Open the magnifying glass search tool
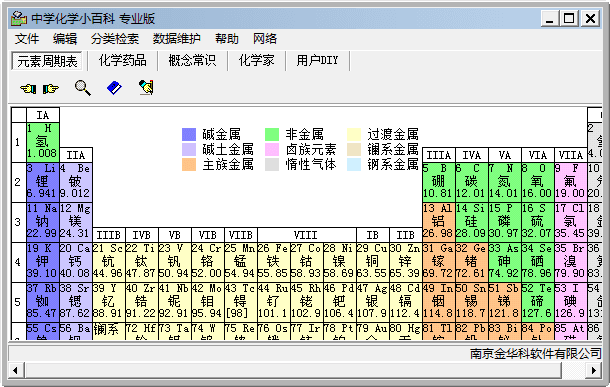Screen dimensions: 610x387 (x=82, y=88)
